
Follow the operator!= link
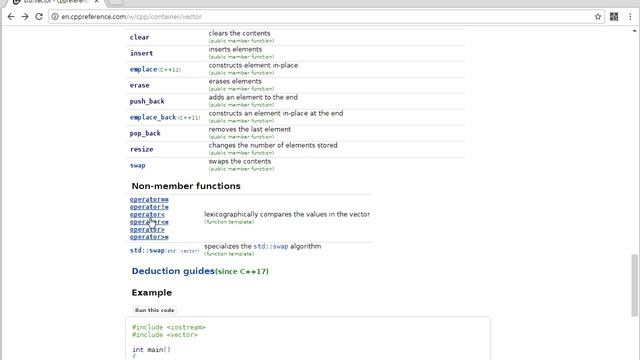[149, 207]
